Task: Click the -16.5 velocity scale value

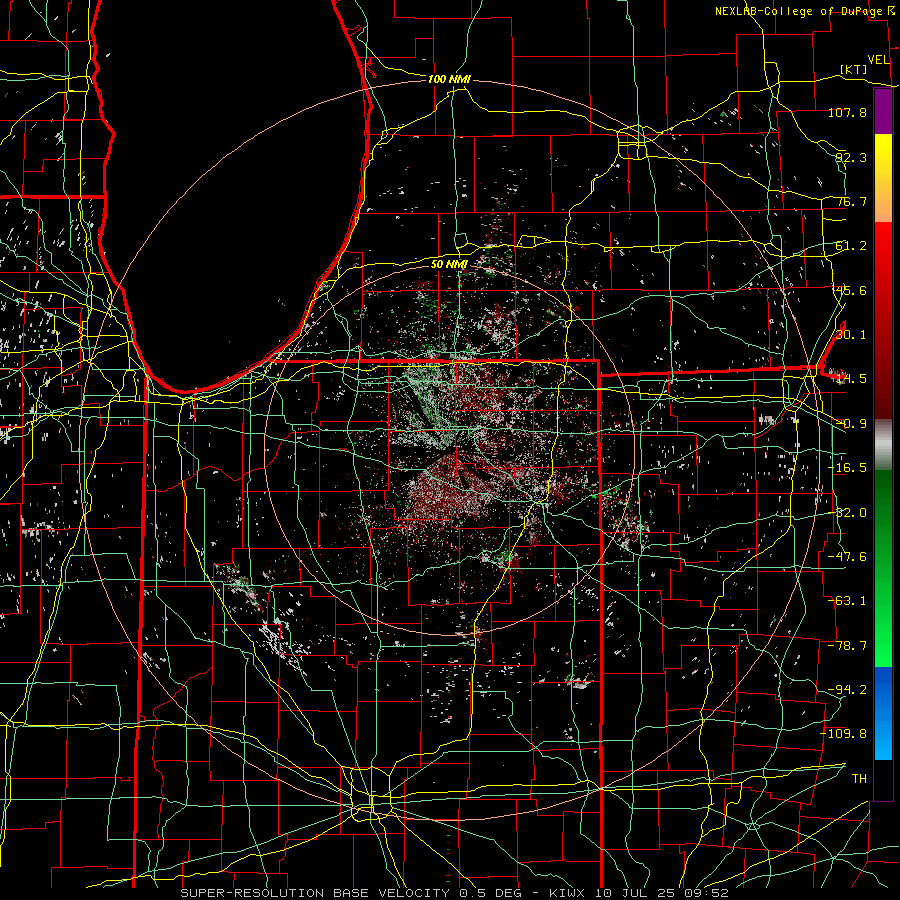Action: click(x=847, y=468)
